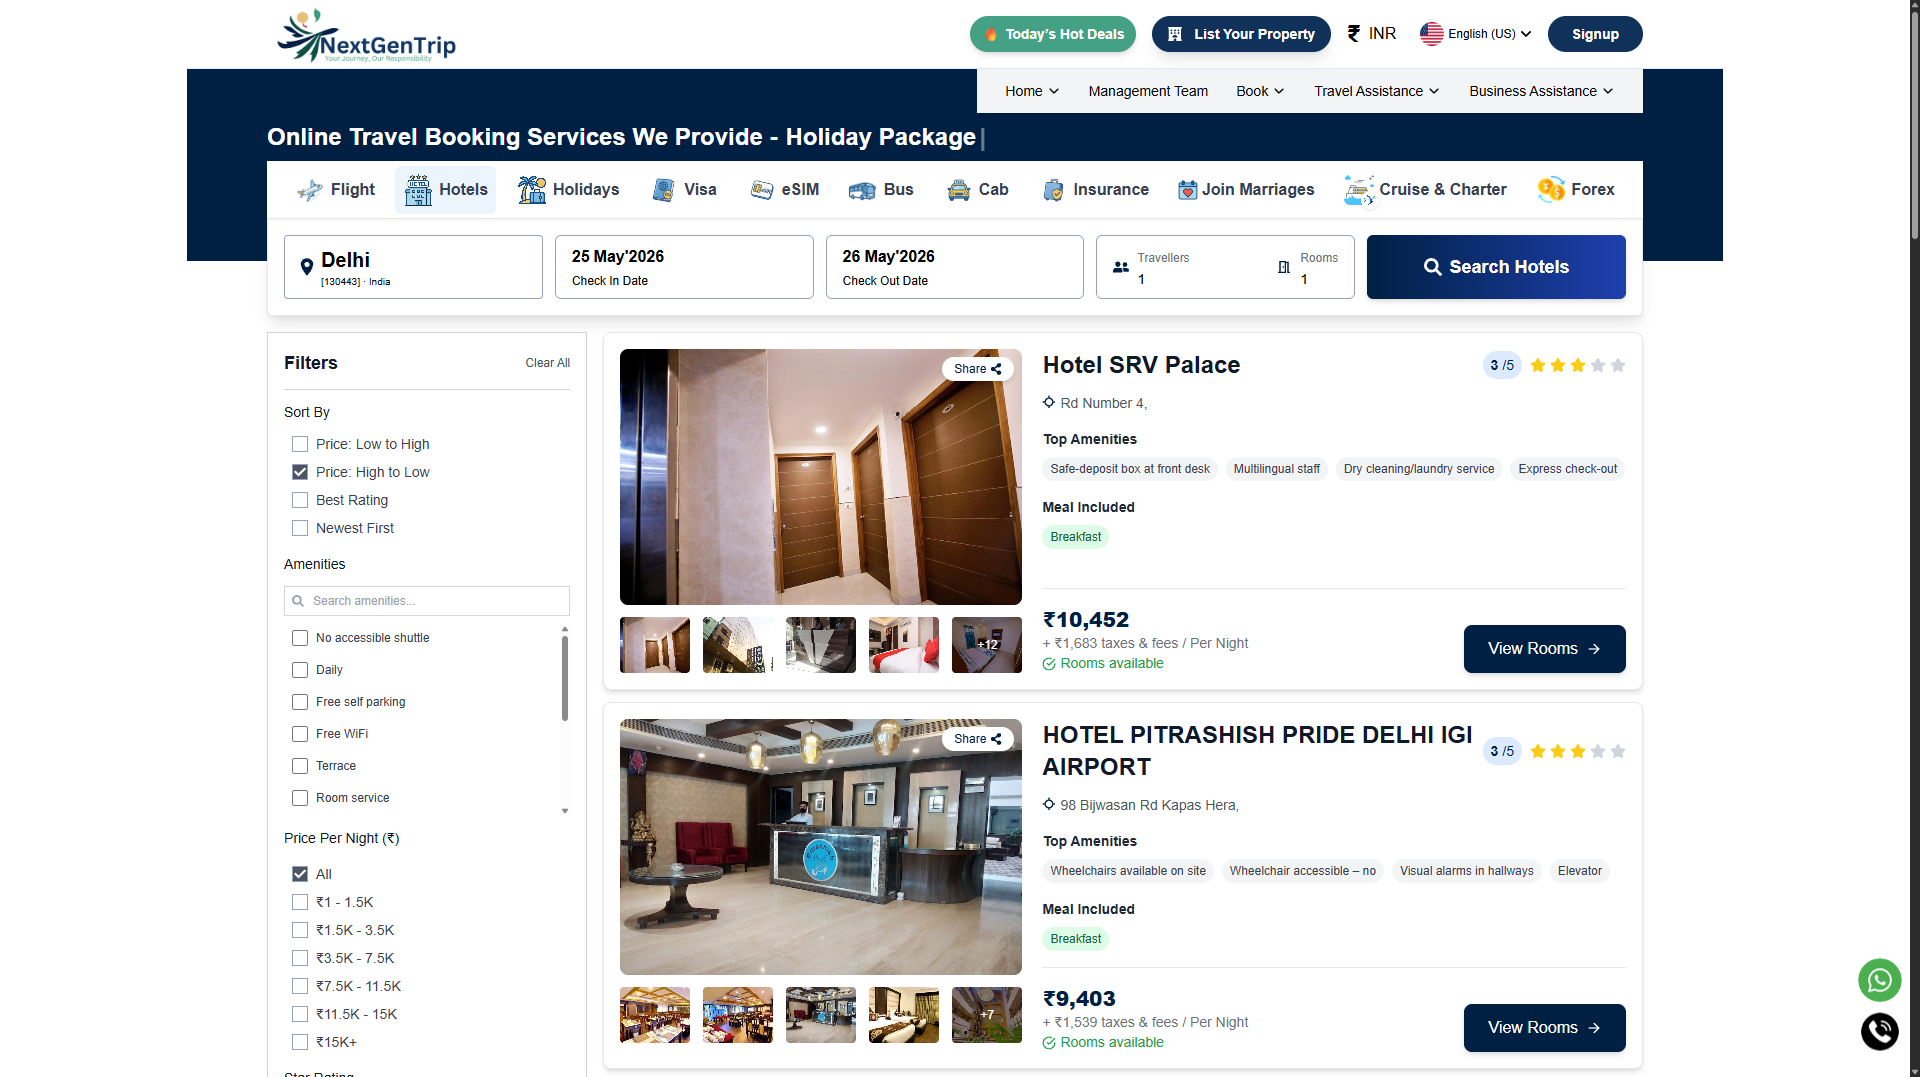Click the rupee currency icon in header
The width and height of the screenshot is (1920, 1077).
tap(1353, 34)
